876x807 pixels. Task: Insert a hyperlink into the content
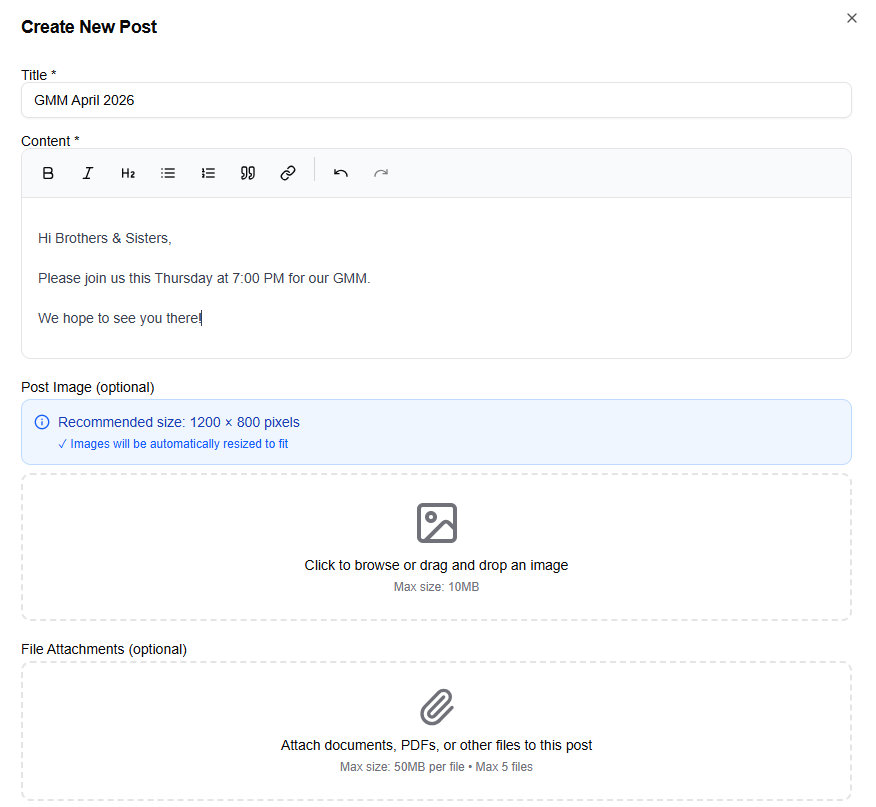[x=288, y=172]
